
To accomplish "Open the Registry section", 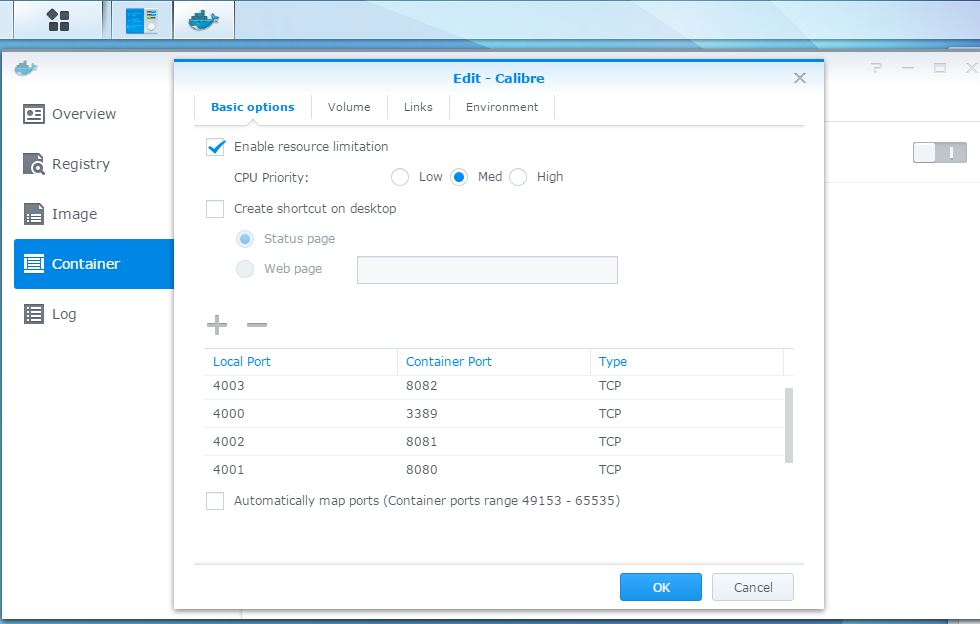I will tap(94, 164).
